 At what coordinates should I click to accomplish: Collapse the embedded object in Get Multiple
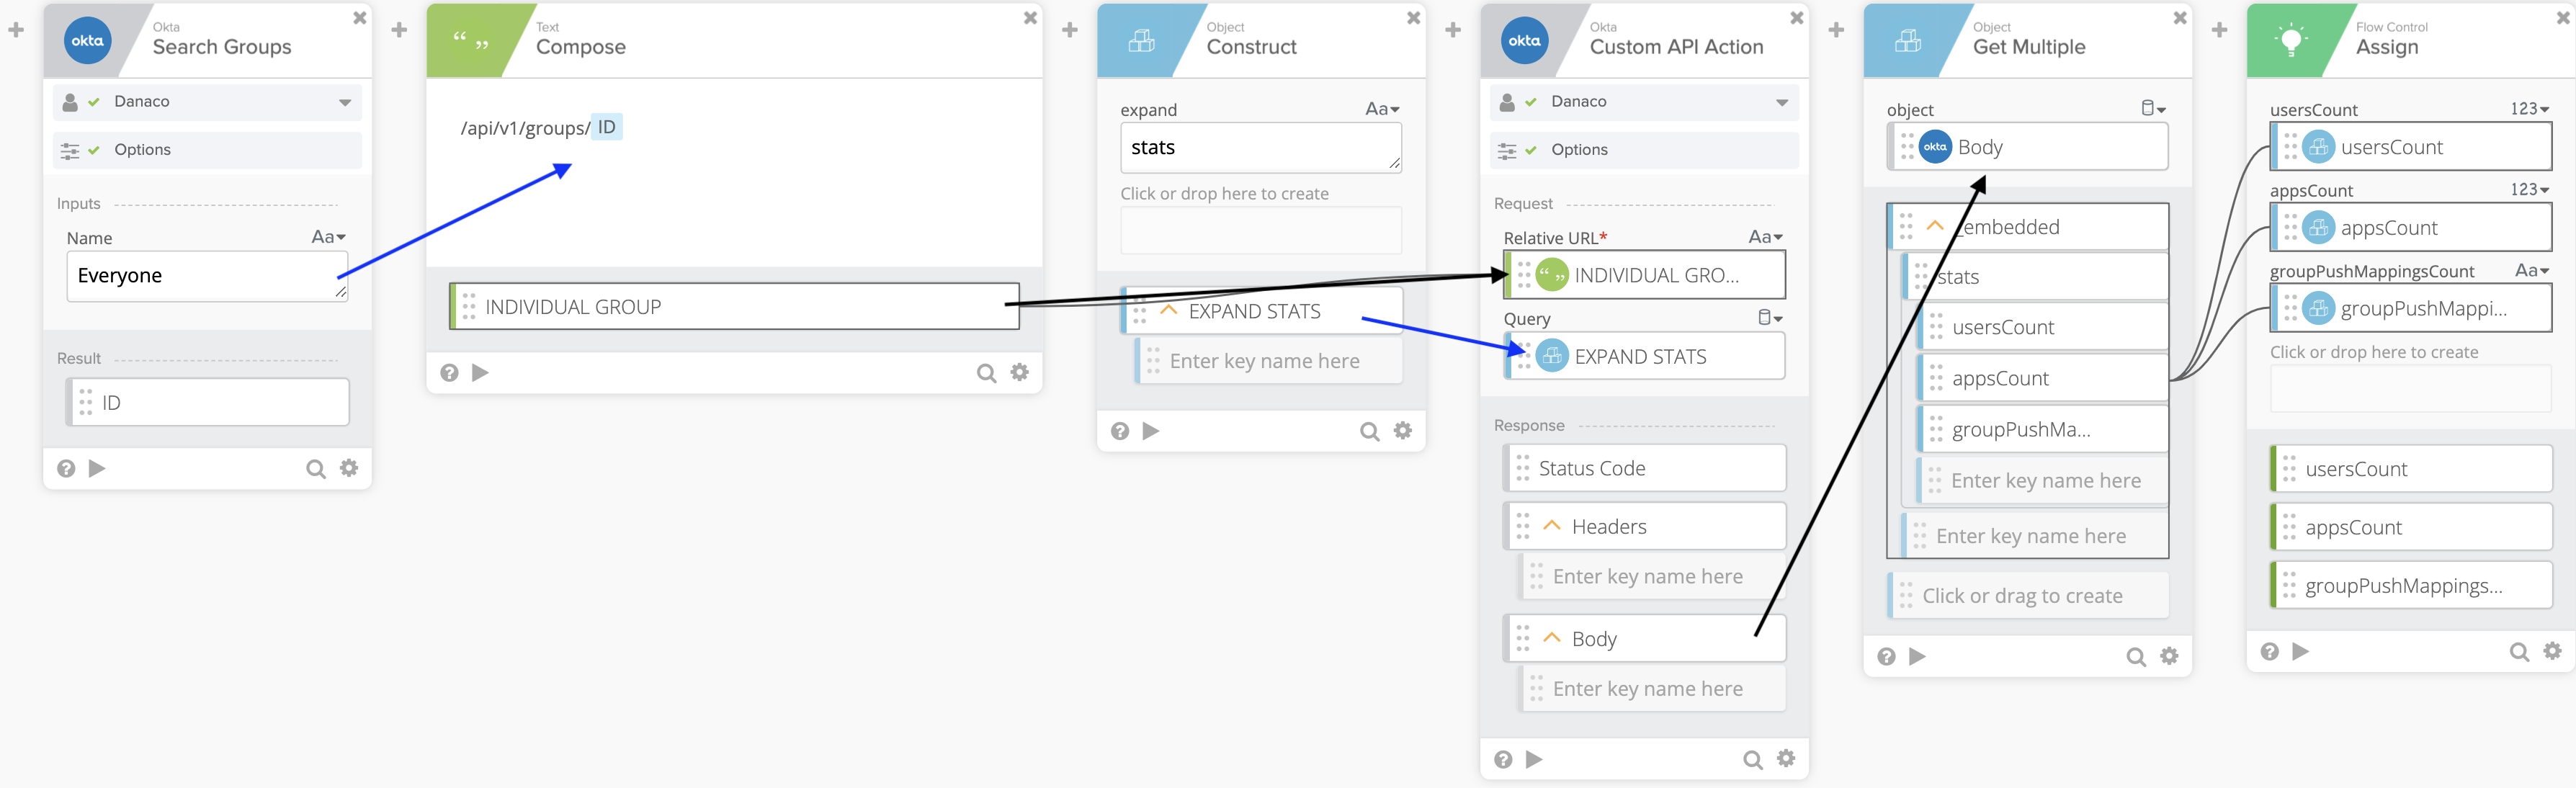click(x=1935, y=226)
